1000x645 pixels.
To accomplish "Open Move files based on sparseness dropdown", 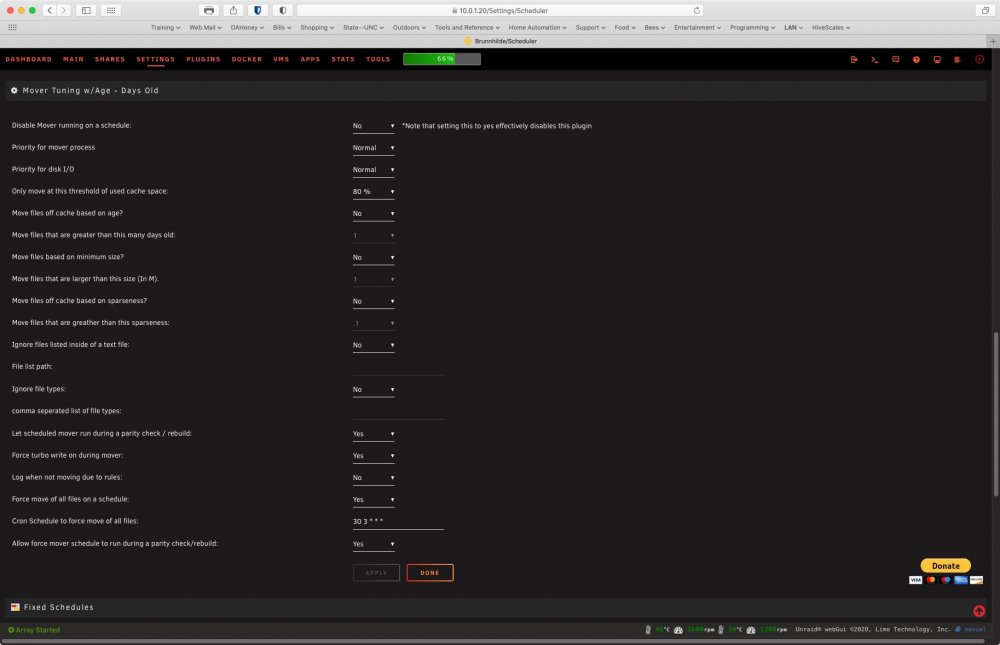I will tap(373, 301).
